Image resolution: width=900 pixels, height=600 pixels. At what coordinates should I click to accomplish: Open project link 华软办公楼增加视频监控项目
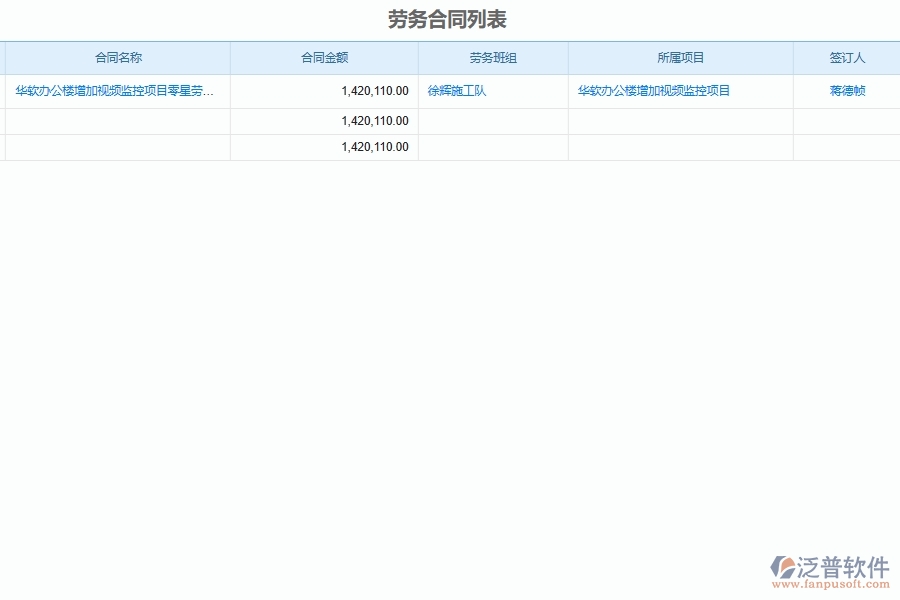tap(652, 91)
